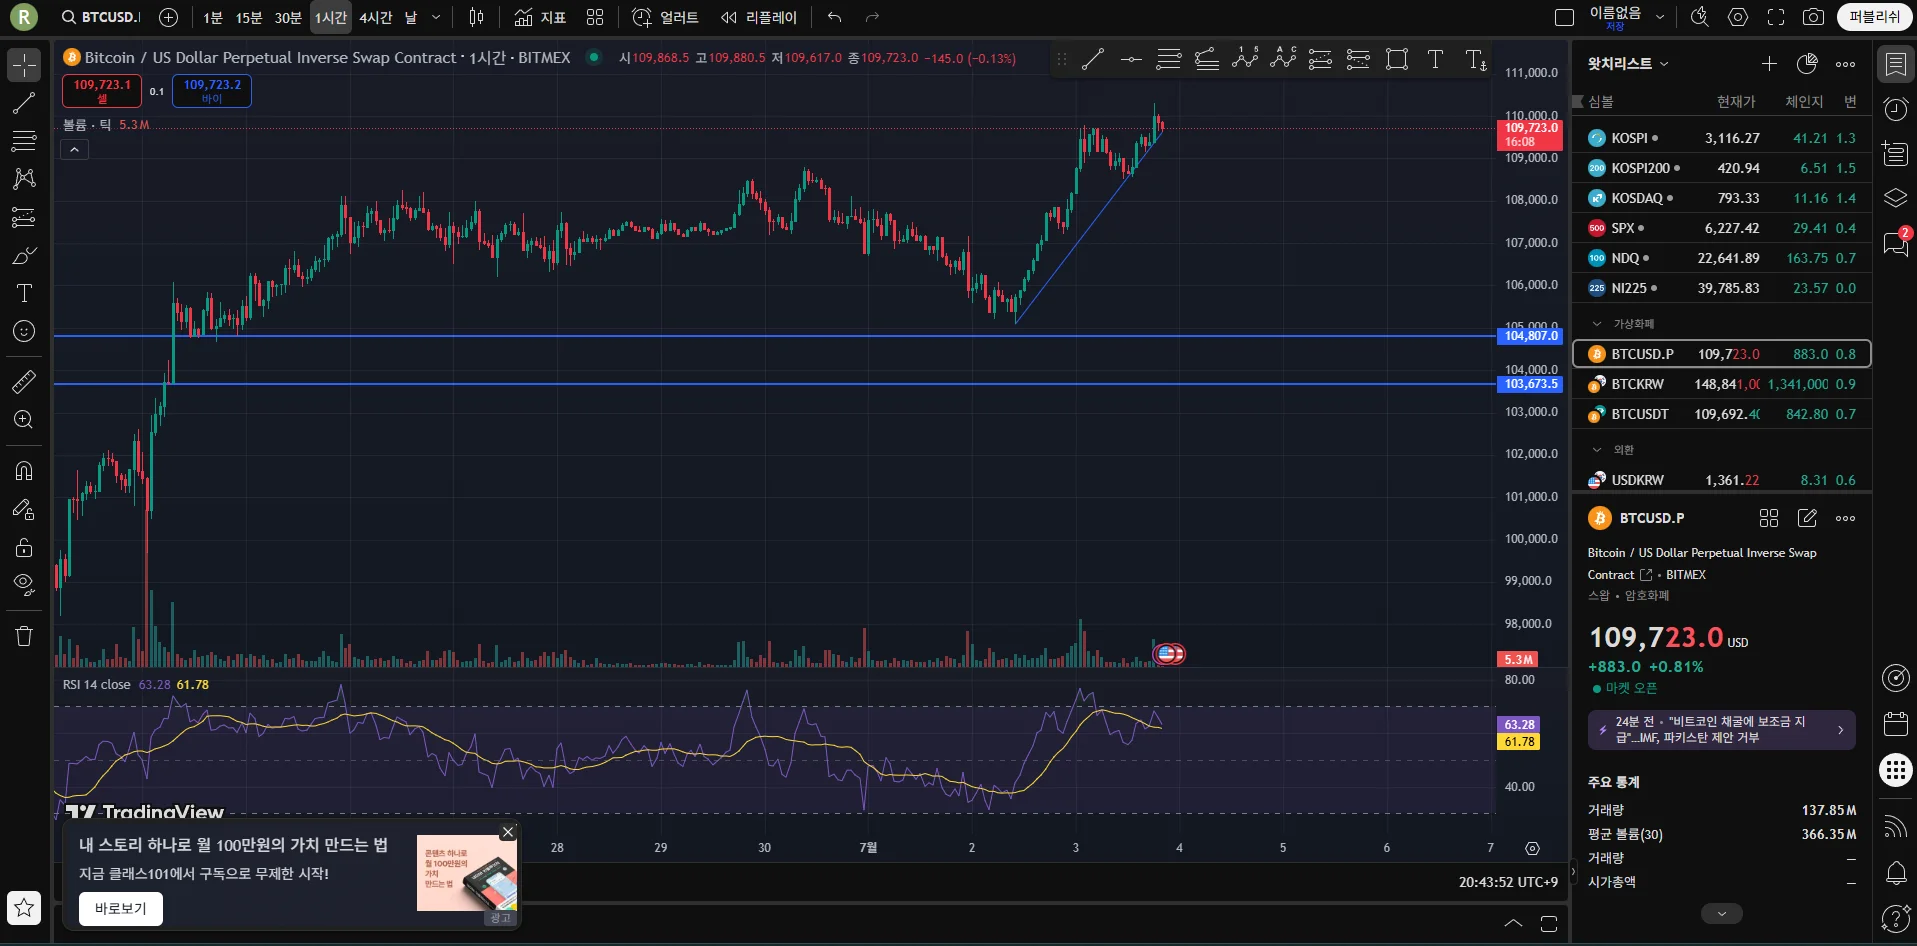1917x946 pixels.
Task: Select the 날 daily timeframe
Action: 411,17
